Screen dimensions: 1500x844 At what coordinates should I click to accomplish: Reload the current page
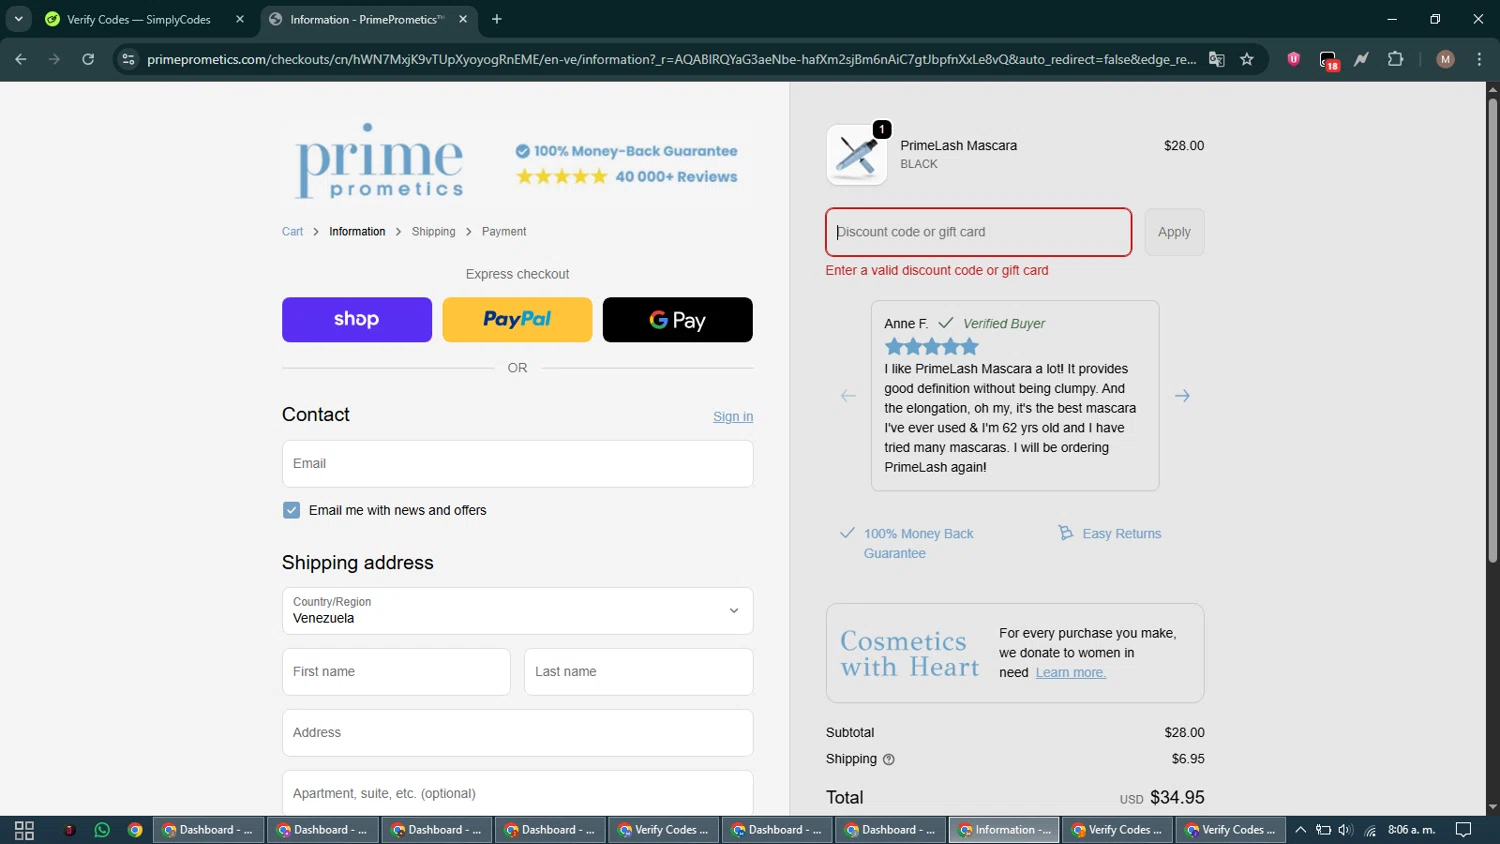click(88, 59)
